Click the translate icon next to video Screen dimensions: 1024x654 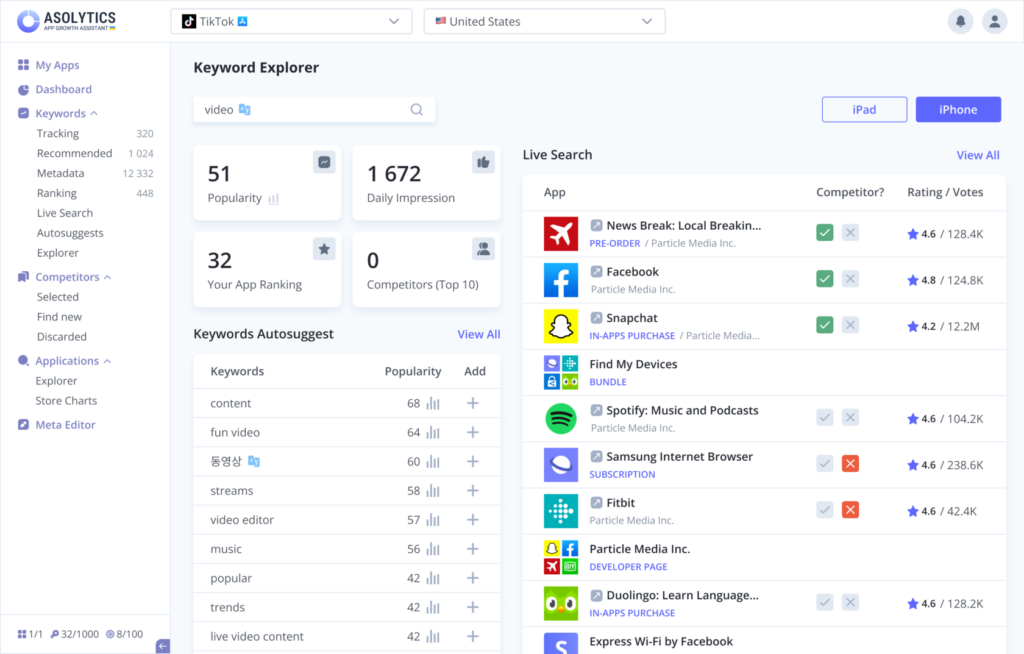[x=244, y=109]
